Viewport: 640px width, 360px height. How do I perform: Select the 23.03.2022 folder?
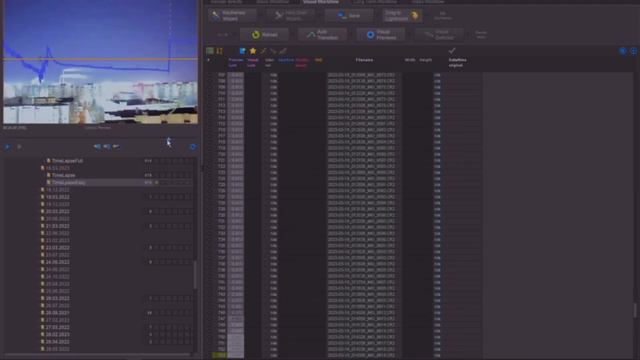point(57,248)
